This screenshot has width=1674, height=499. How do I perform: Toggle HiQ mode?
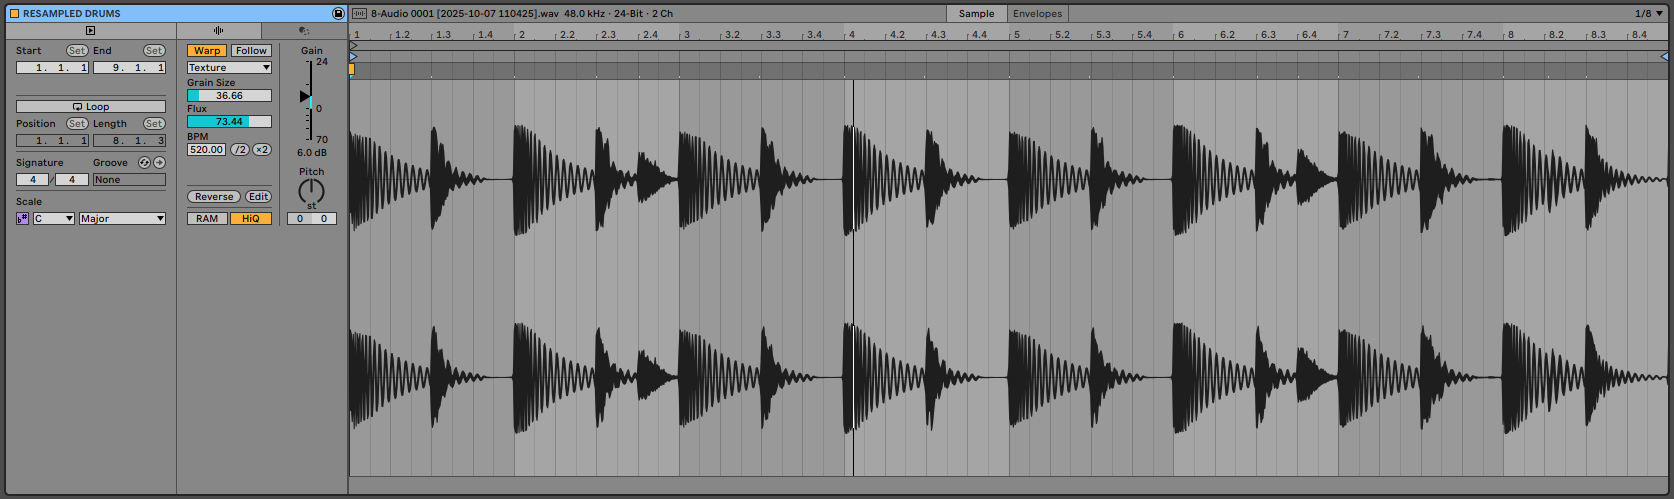tap(251, 219)
